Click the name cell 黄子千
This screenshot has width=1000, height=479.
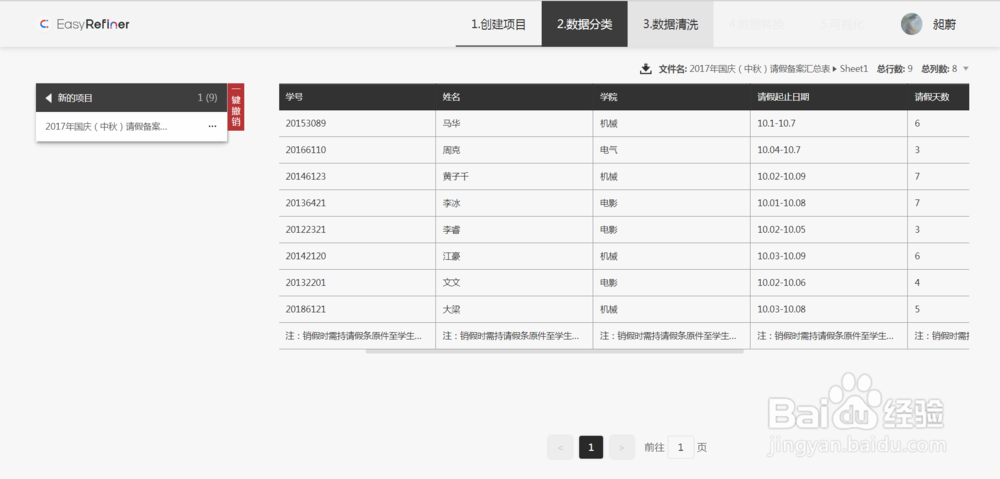514,177
